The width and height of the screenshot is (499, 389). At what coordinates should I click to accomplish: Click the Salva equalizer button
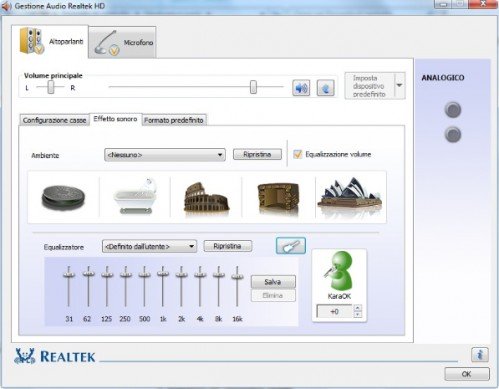click(273, 282)
